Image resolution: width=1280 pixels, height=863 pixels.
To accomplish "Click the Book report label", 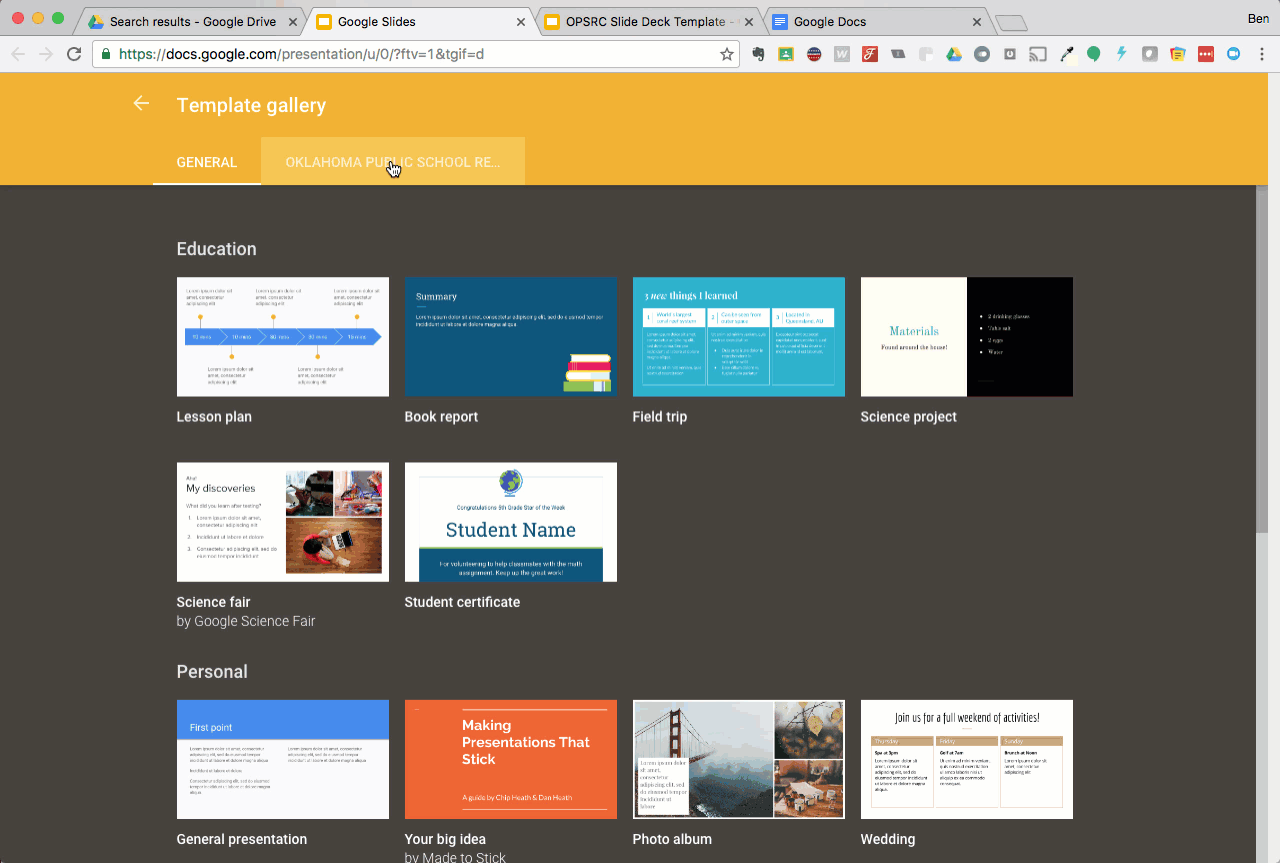I will (441, 417).
